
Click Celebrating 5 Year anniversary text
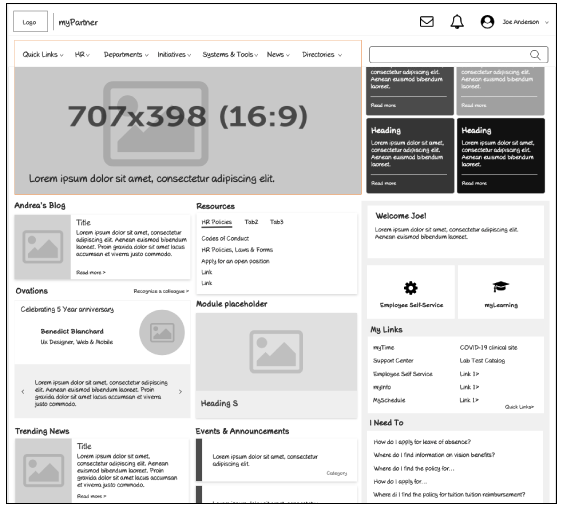point(67,309)
